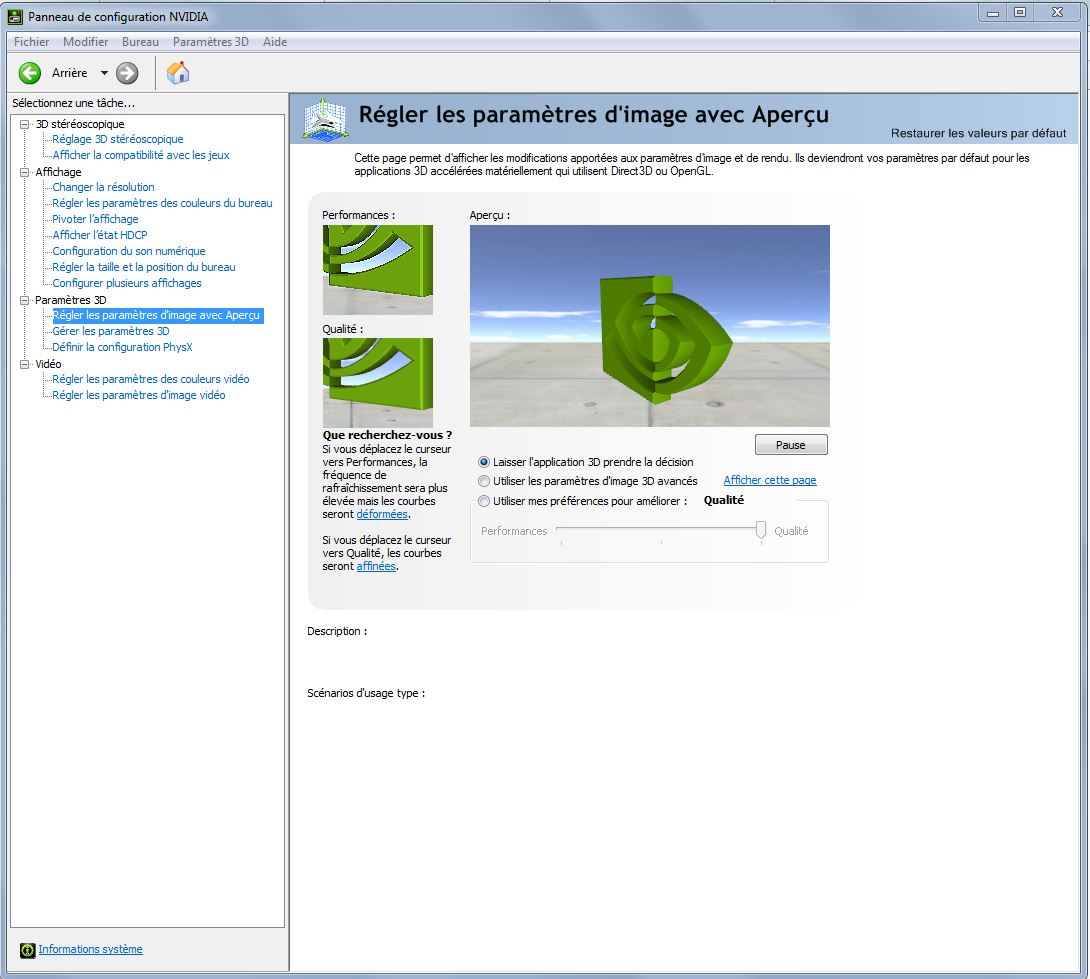Click the Pause button
The height and width of the screenshot is (979, 1090).
(791, 445)
